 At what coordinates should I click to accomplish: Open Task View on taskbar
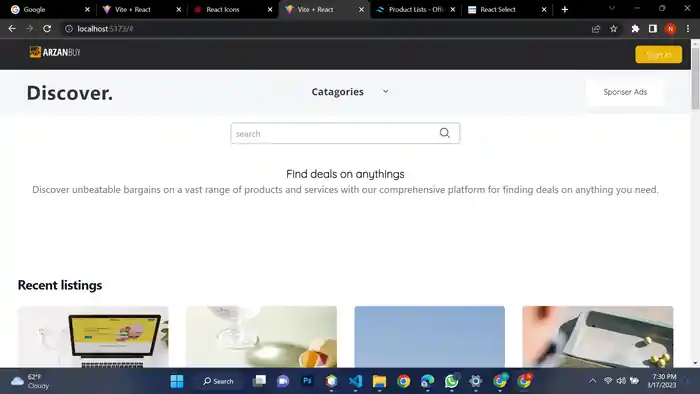tap(259, 381)
